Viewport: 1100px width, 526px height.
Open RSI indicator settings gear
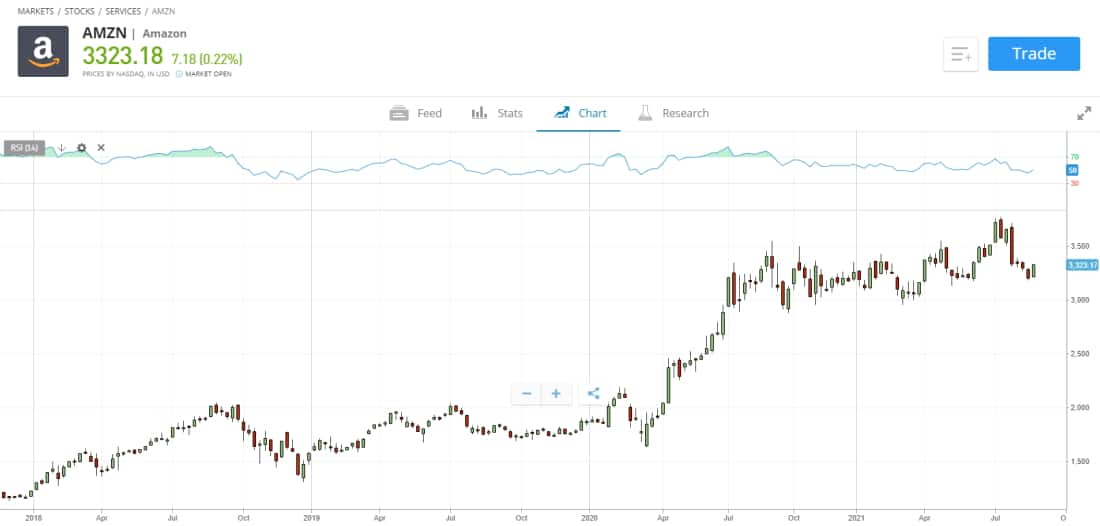81,148
